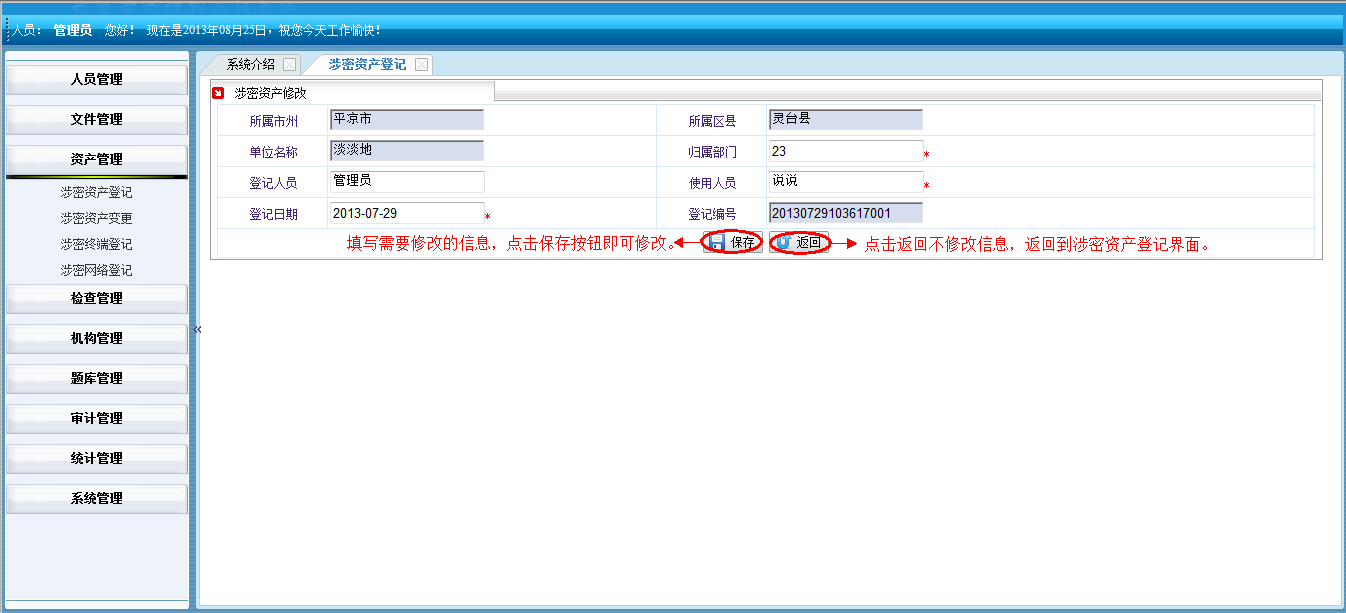Click the 保存 button to save changes
The width and height of the screenshot is (1346, 613).
733,242
